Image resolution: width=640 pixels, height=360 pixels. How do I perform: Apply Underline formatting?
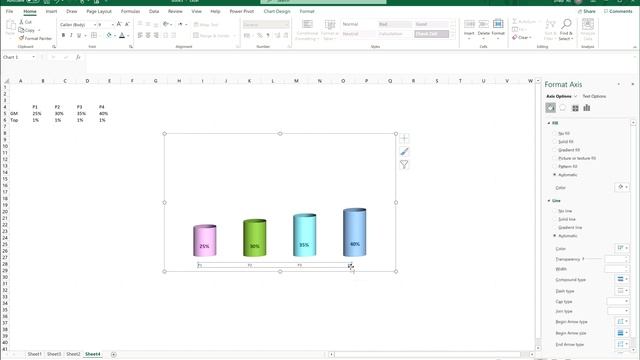tap(79, 36)
